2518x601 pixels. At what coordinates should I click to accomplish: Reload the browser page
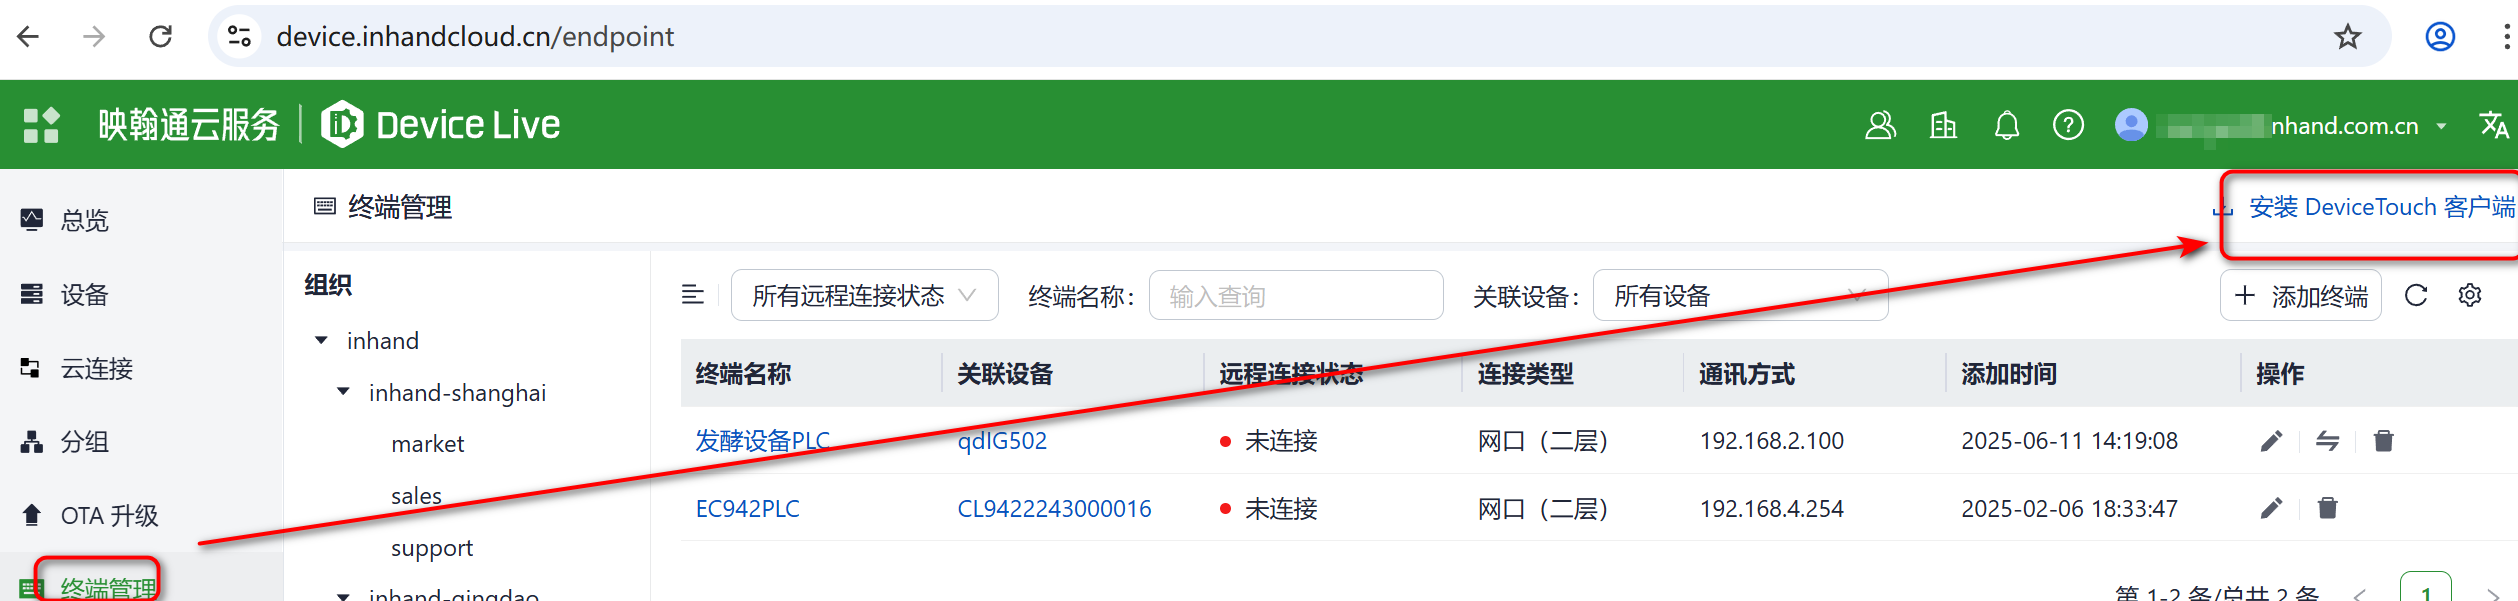[160, 37]
